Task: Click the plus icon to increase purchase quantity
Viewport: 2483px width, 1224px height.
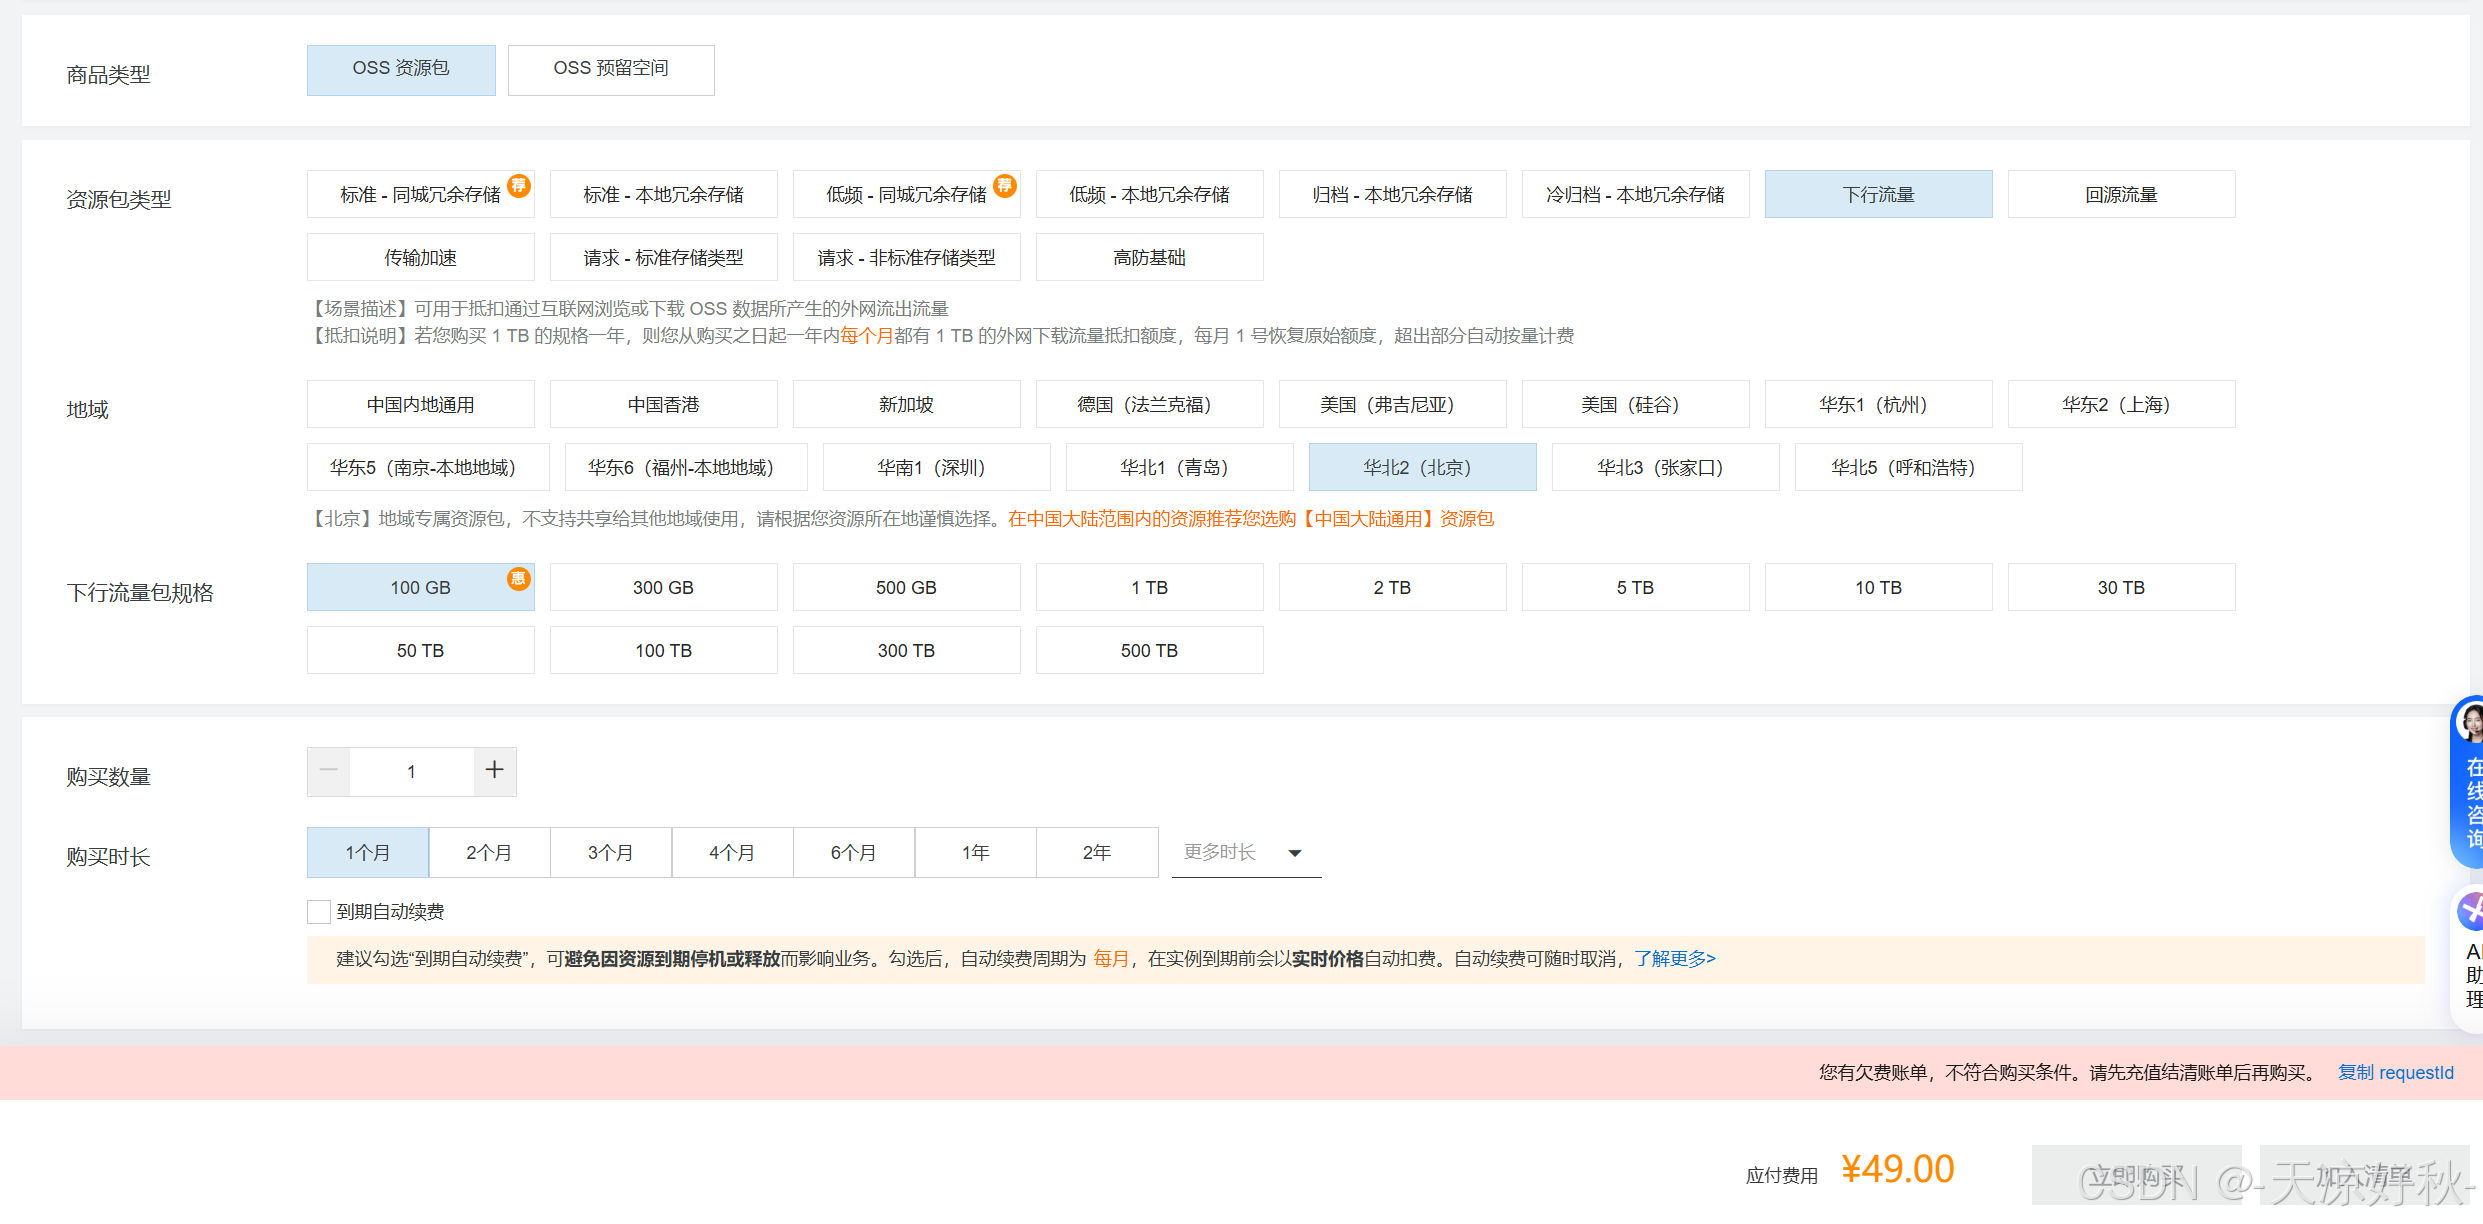Action: (494, 771)
